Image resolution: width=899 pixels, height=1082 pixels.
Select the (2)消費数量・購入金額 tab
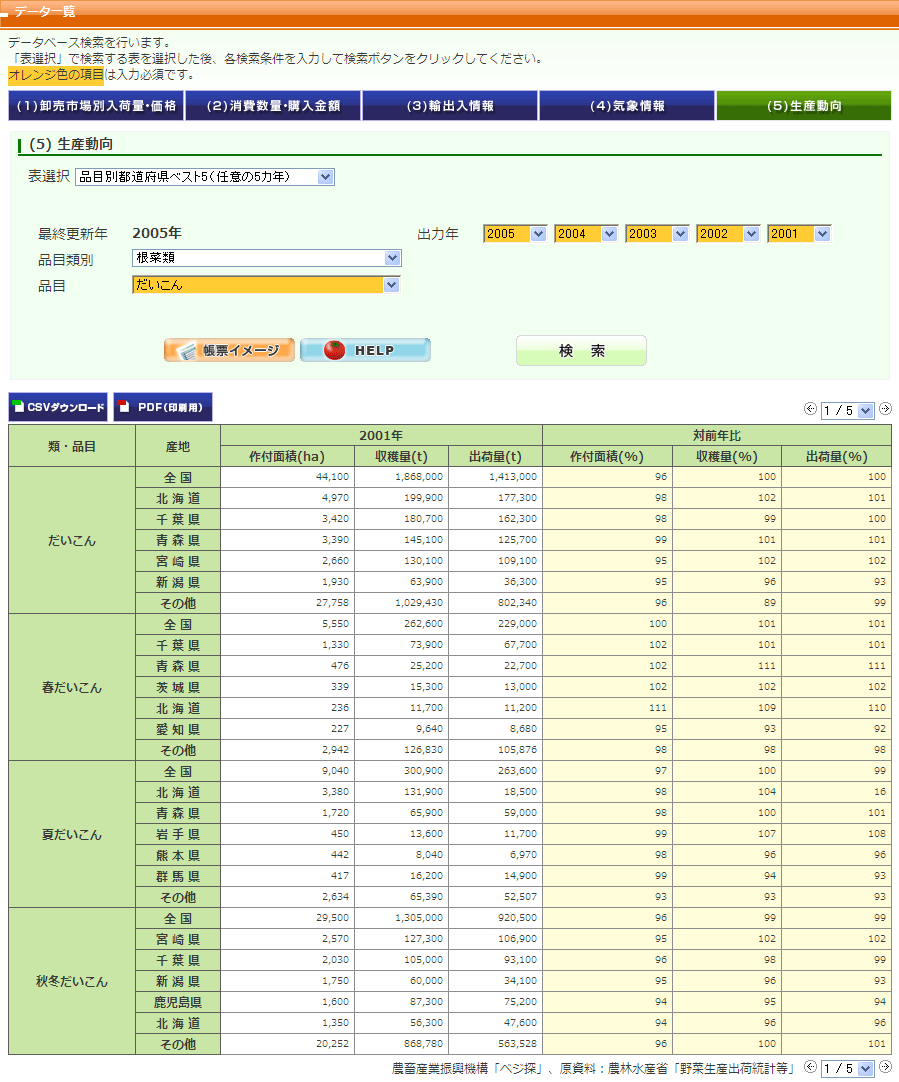[273, 106]
